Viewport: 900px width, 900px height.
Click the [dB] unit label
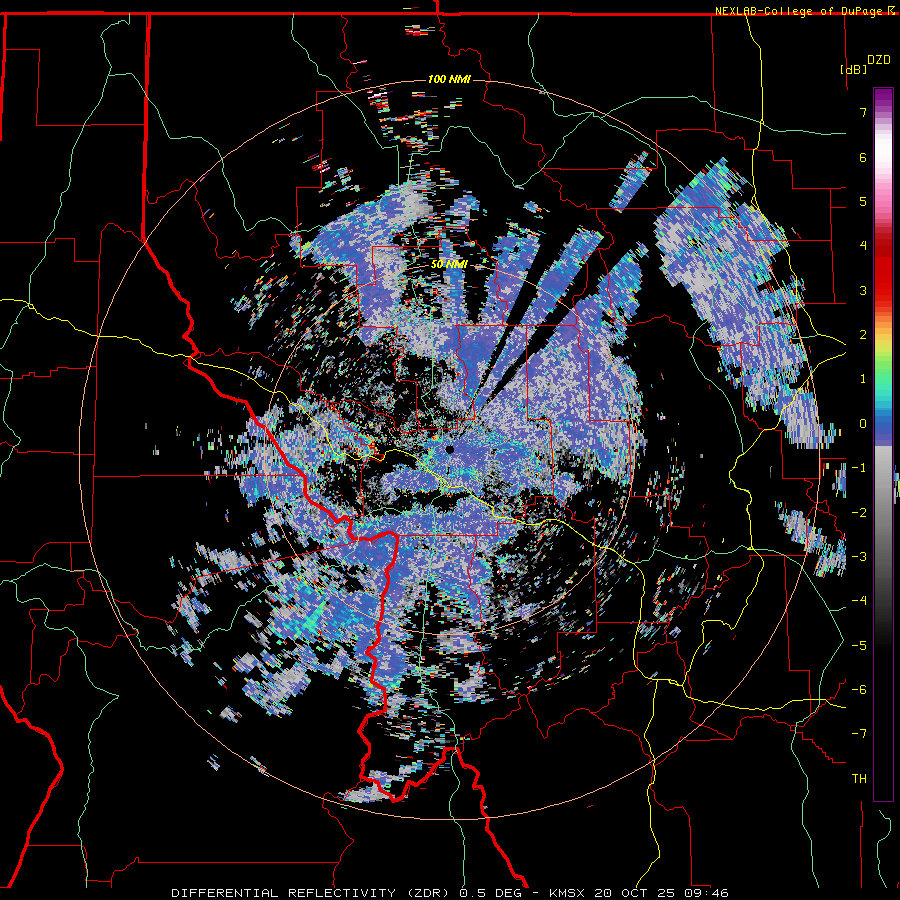click(853, 69)
